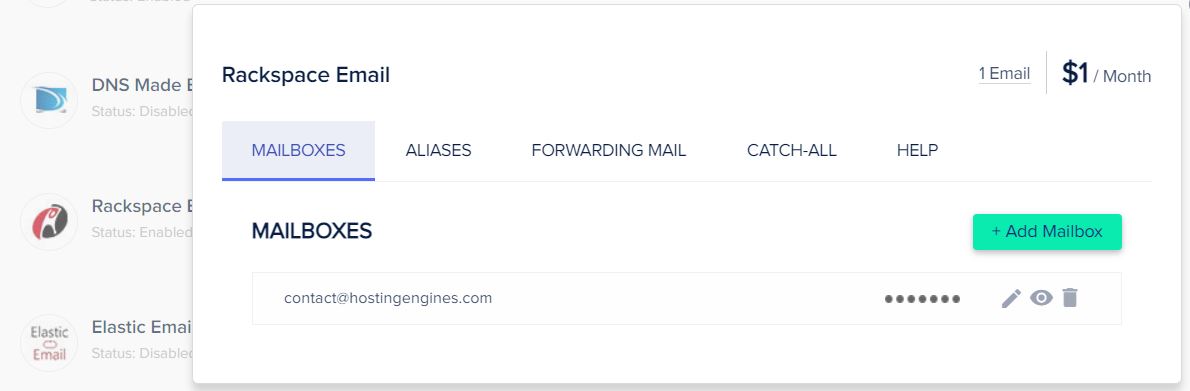
Task: Add a new mailbox with the green button
Action: 1047,232
